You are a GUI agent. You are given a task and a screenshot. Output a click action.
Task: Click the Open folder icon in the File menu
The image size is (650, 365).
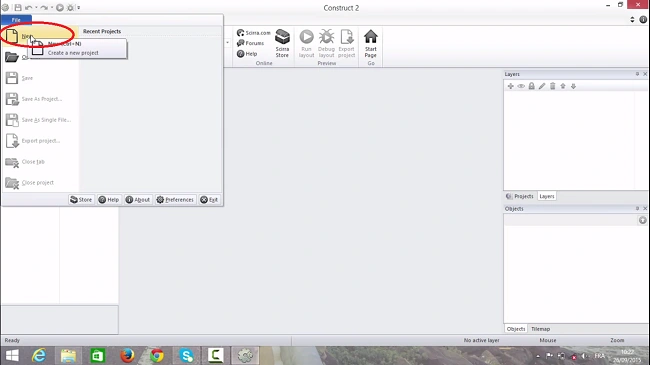(12, 57)
